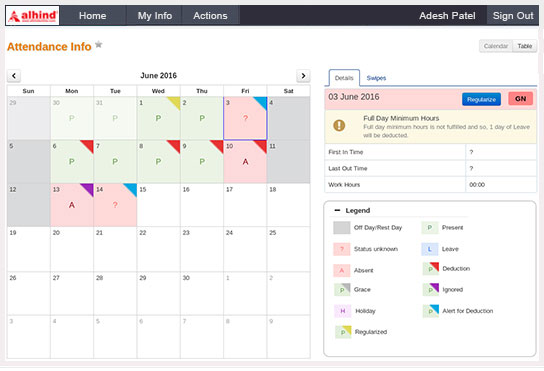Click the favorite star next to Attendance Info
Screen dimensions: 544x371
pyautogui.click(x=99, y=44)
